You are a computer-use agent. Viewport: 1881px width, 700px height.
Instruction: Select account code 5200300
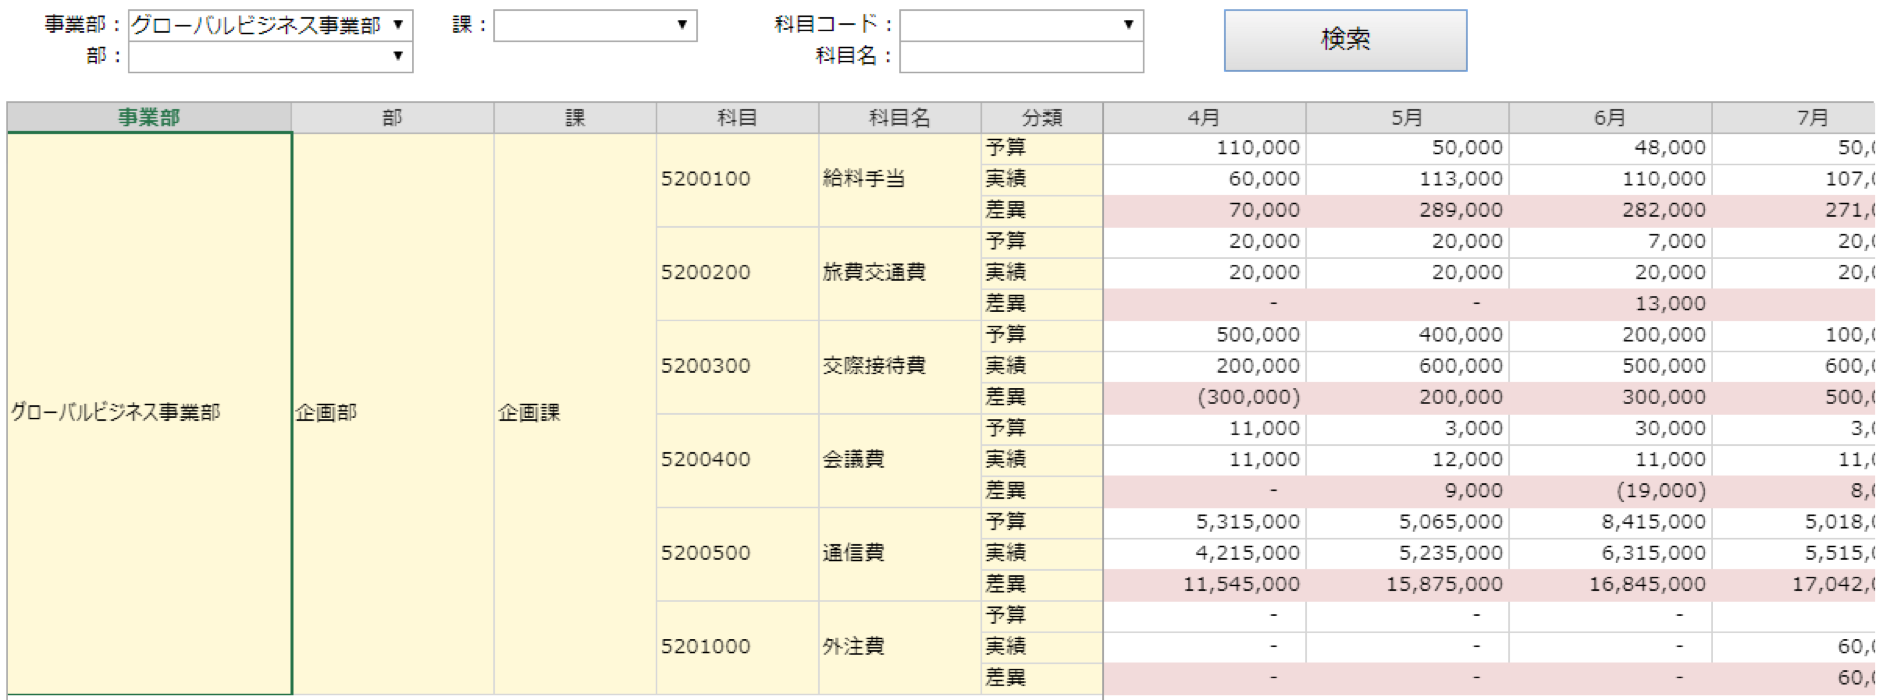click(737, 366)
